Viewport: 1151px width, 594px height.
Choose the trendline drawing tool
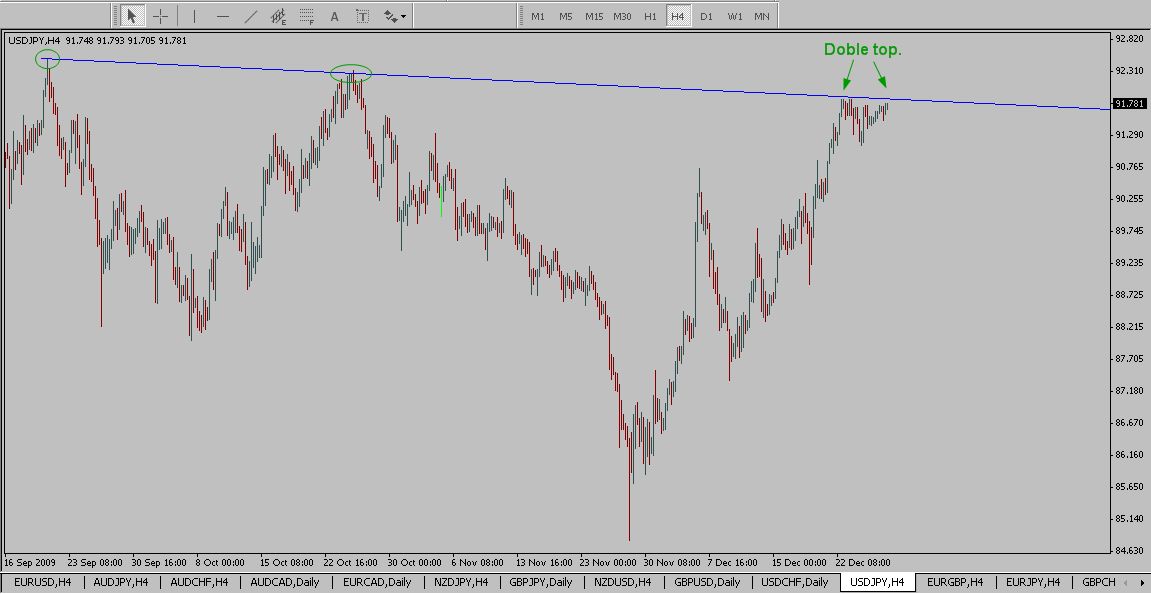point(251,16)
